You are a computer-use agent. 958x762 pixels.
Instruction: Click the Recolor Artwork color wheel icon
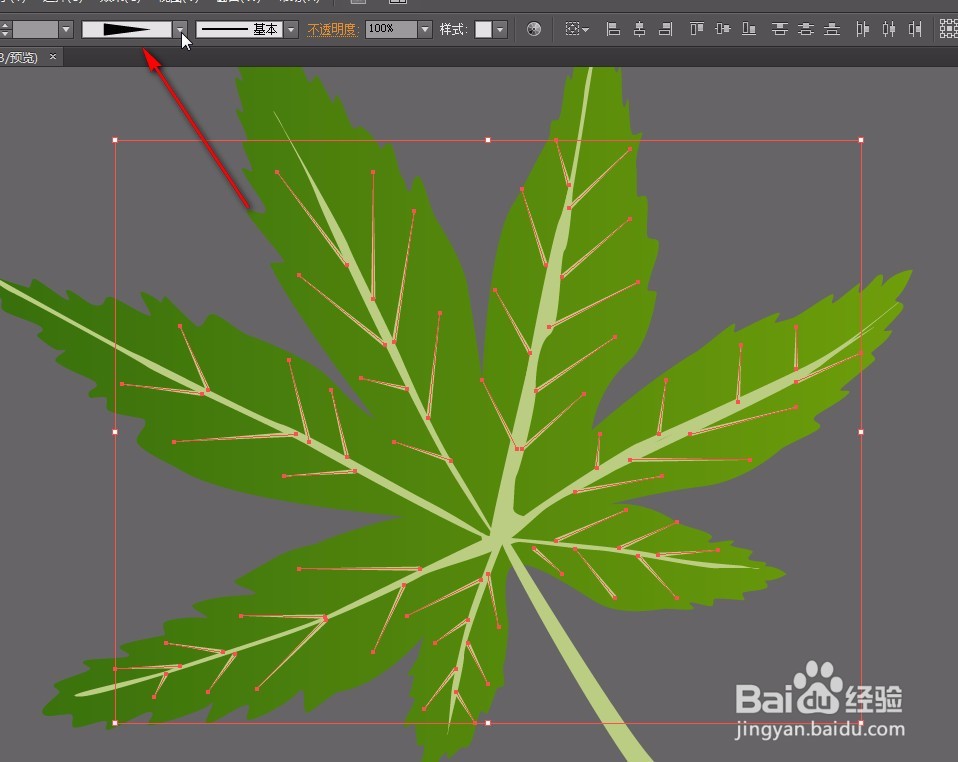533,30
